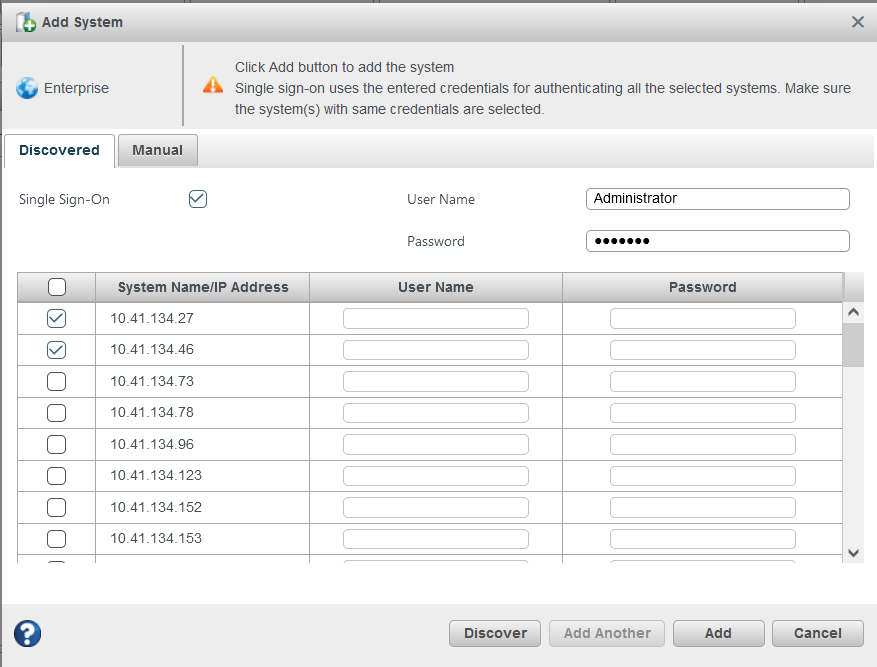Click the User Name field for 10.41.134.78
Image resolution: width=877 pixels, height=667 pixels.
coord(435,413)
